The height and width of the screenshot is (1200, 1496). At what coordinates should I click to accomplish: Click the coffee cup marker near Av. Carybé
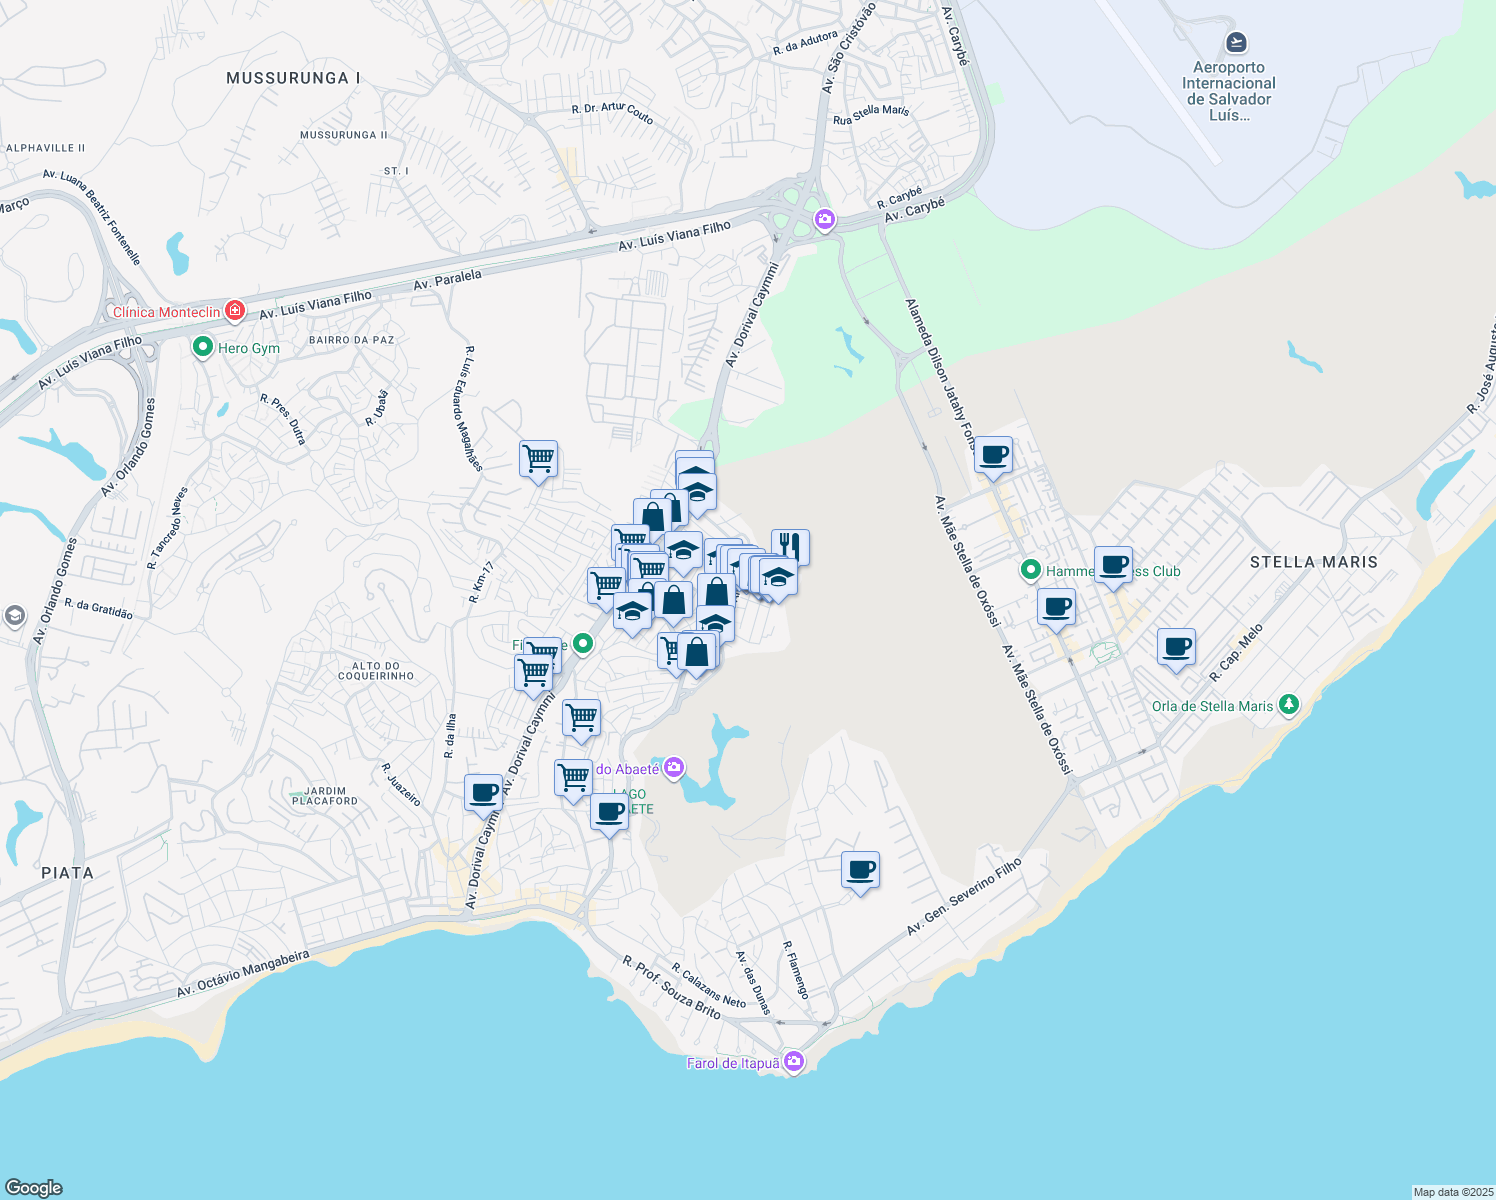(994, 455)
